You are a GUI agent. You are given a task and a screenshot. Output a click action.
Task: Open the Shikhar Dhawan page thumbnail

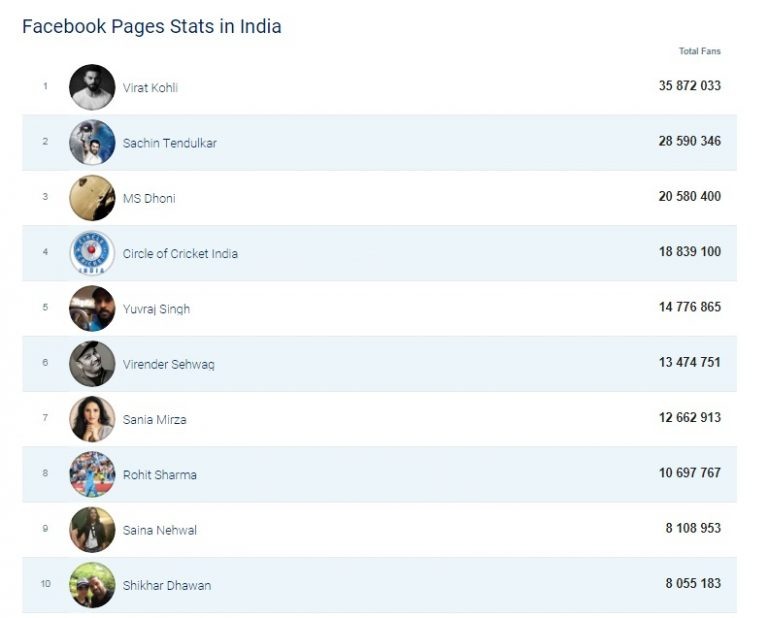92,585
